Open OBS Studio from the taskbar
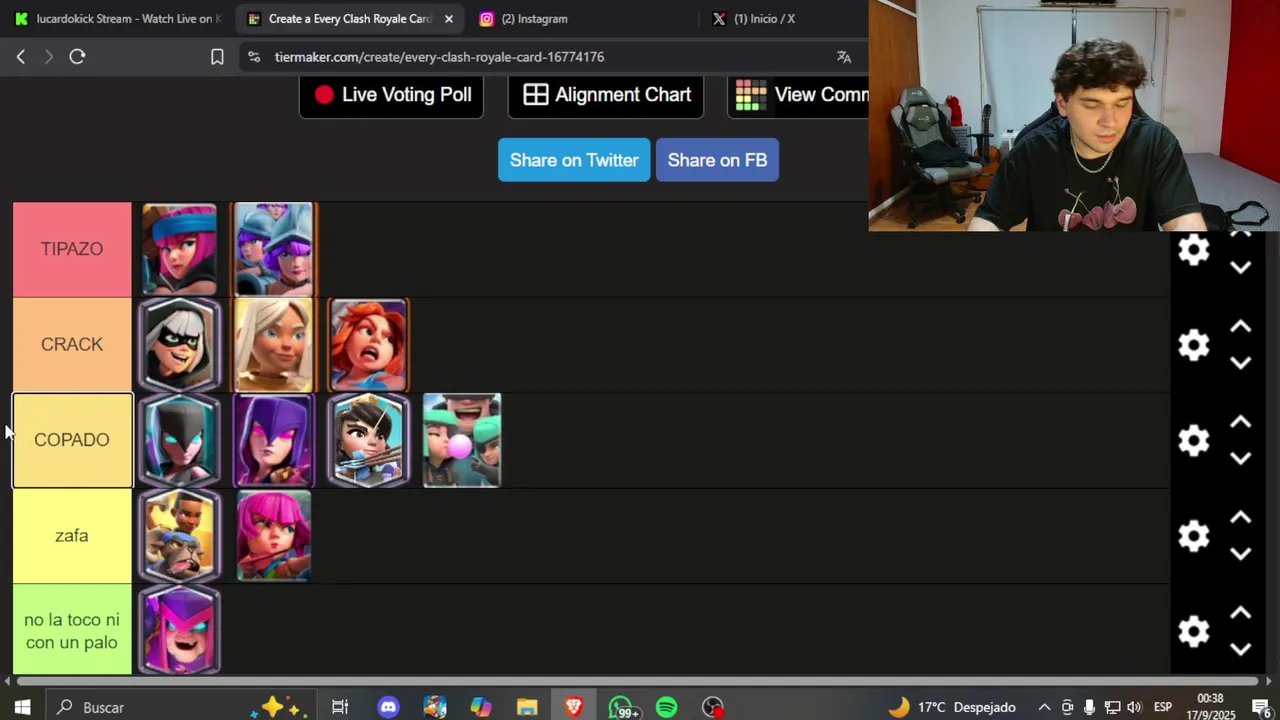This screenshot has height=720, width=1280. point(713,707)
